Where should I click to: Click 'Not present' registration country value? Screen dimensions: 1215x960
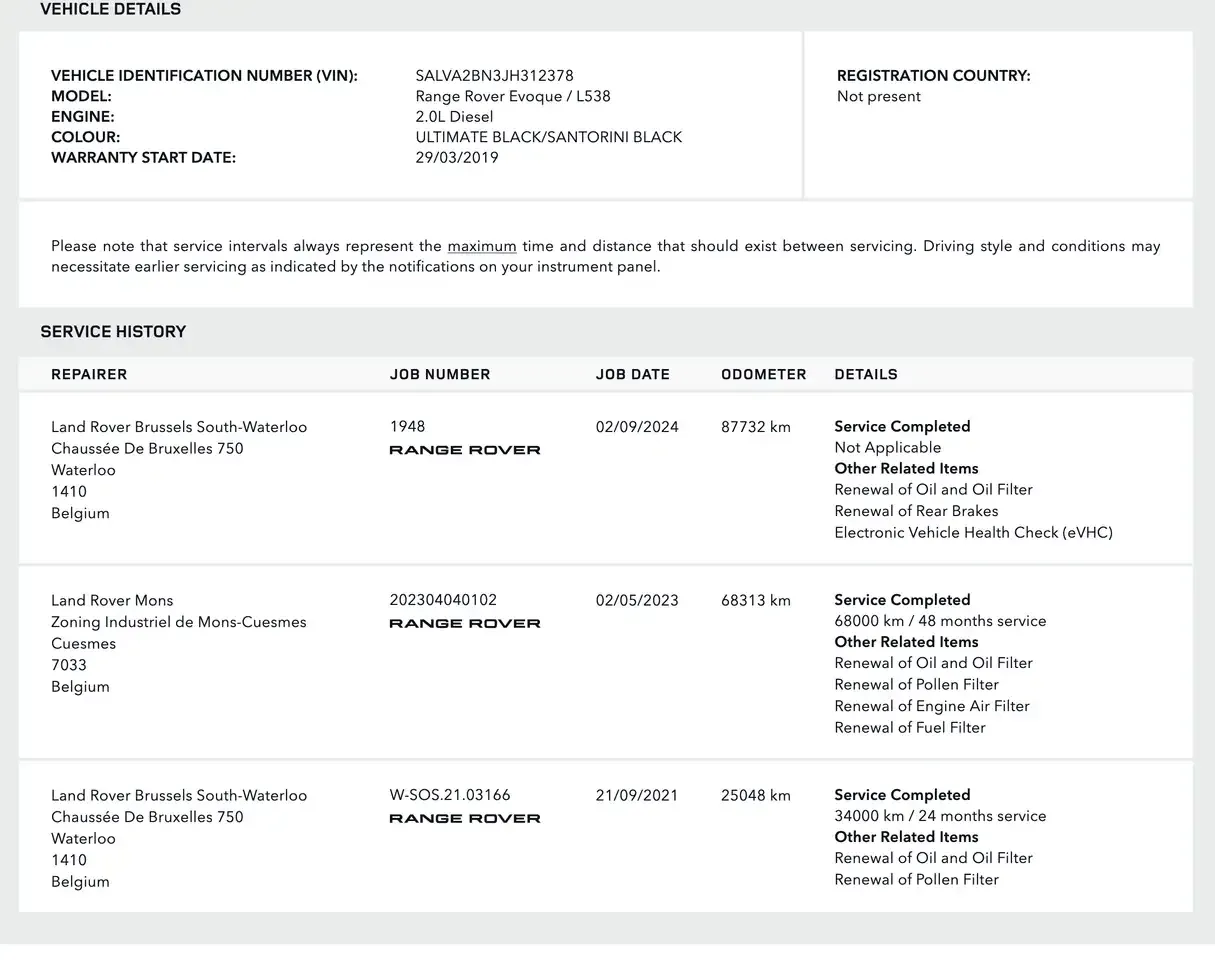point(878,97)
